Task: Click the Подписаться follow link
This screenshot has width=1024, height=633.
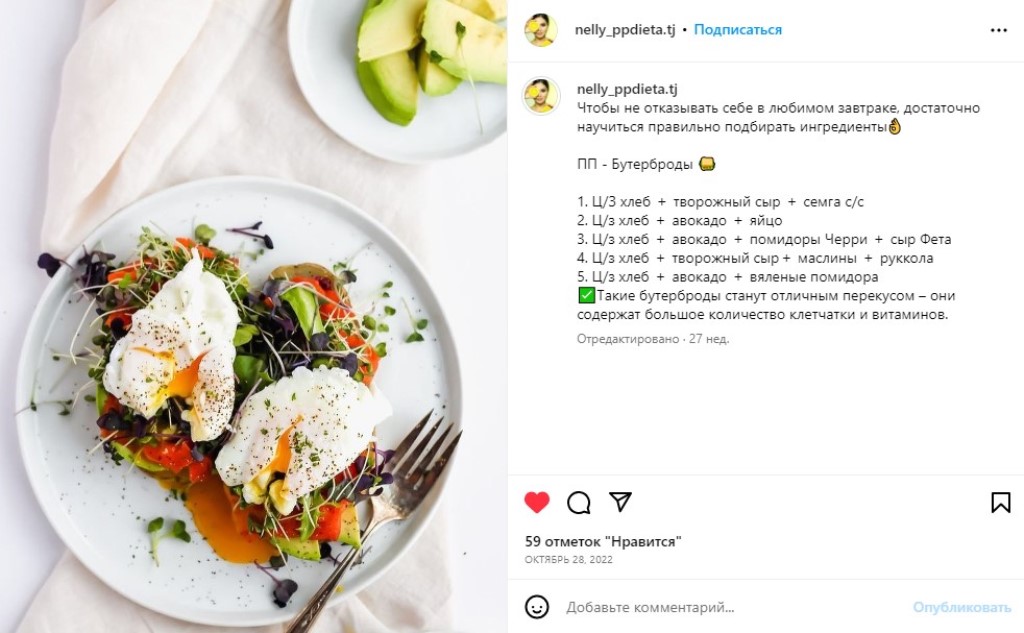Action: tap(737, 29)
